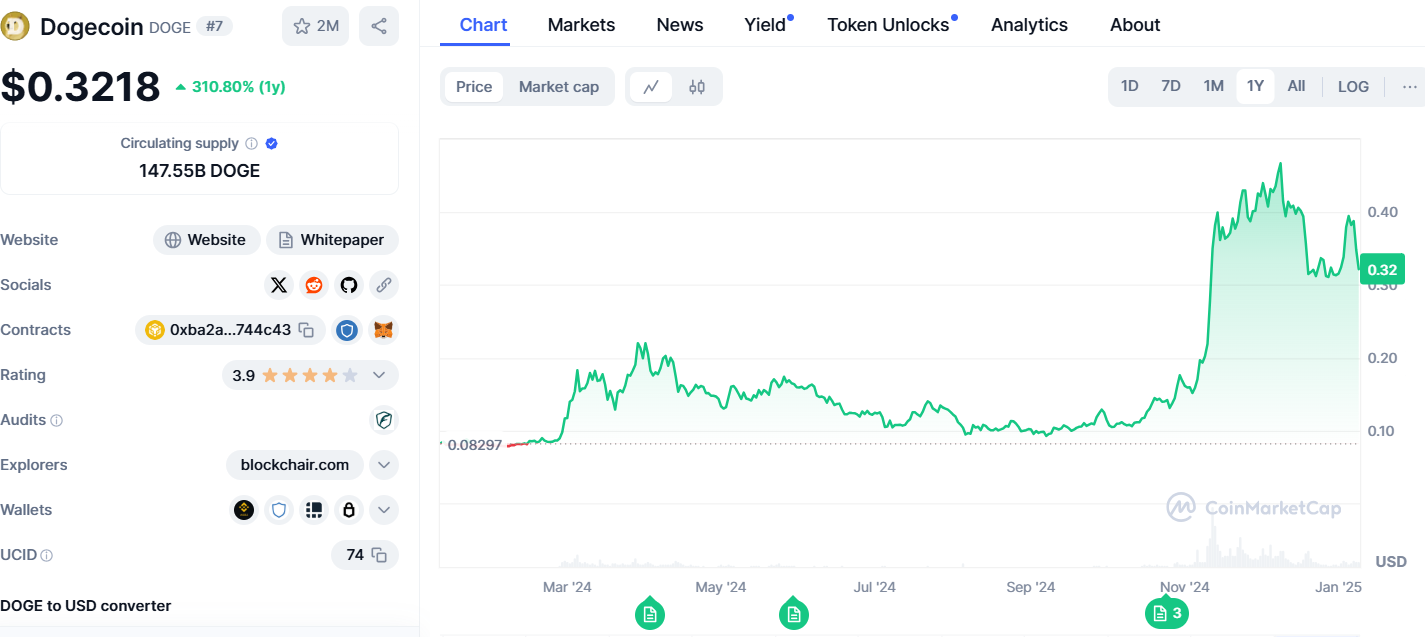Click the share icon next to watchlist
Screen dimensions: 1425x637
(379, 26)
